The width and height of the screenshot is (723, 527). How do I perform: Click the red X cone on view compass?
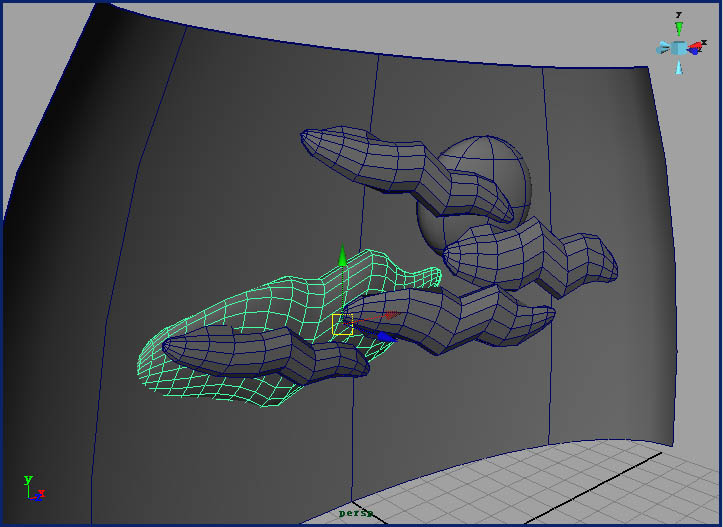click(699, 45)
